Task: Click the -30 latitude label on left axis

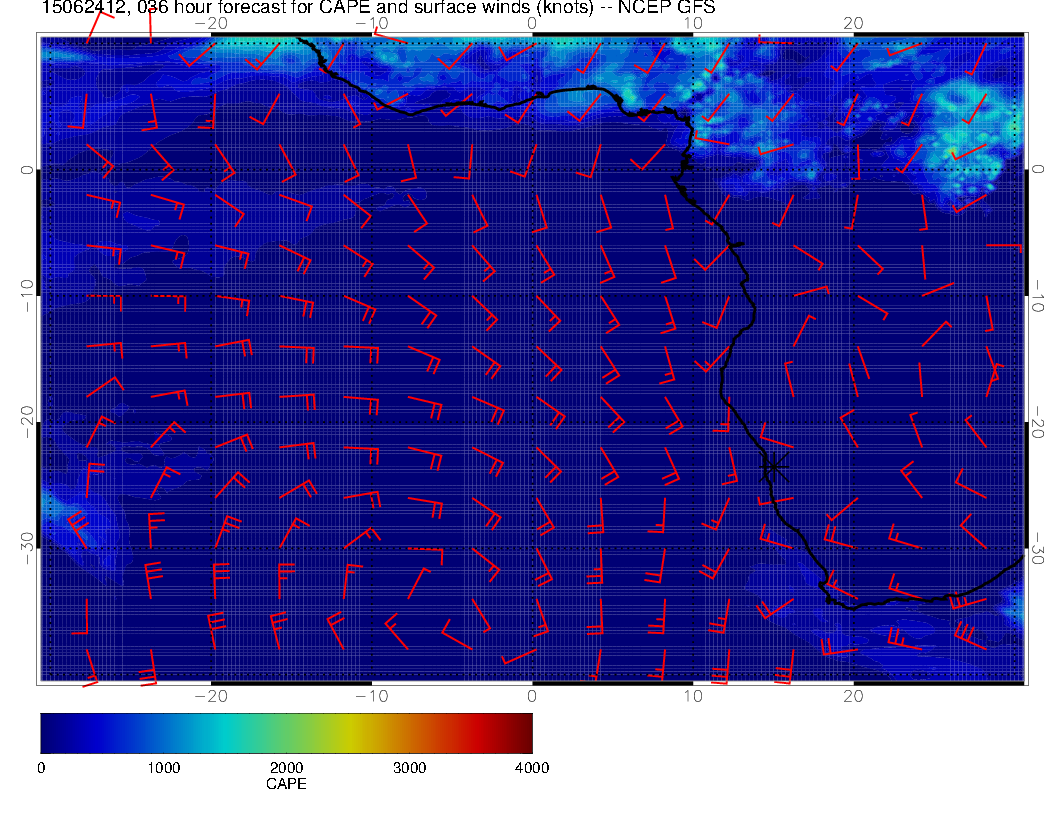Action: (x=26, y=548)
